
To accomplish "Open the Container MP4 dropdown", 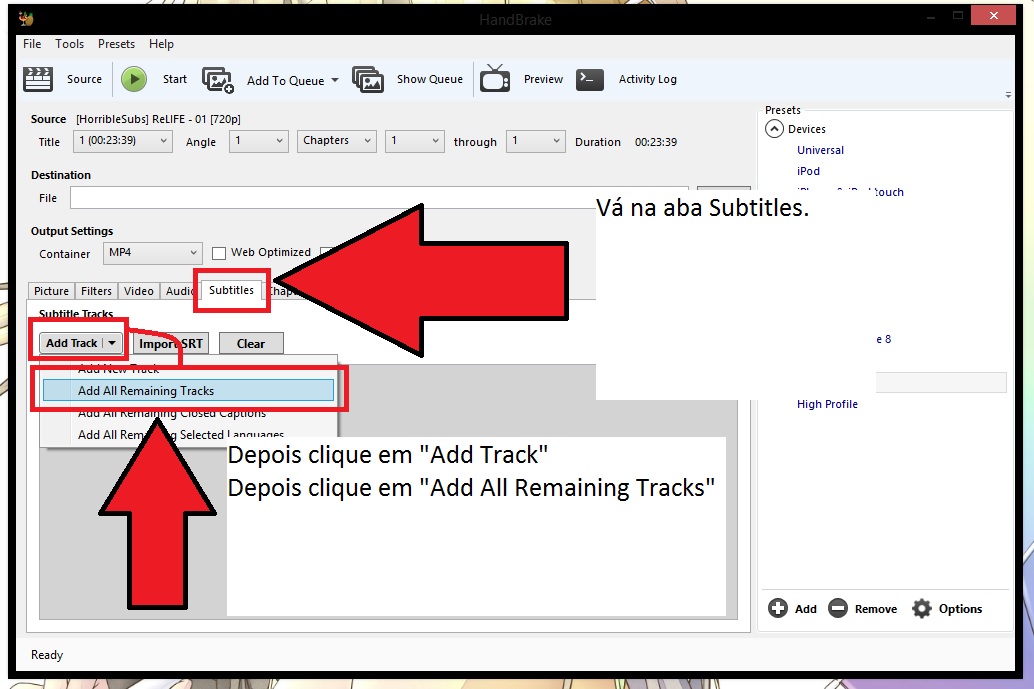I will (x=152, y=253).
